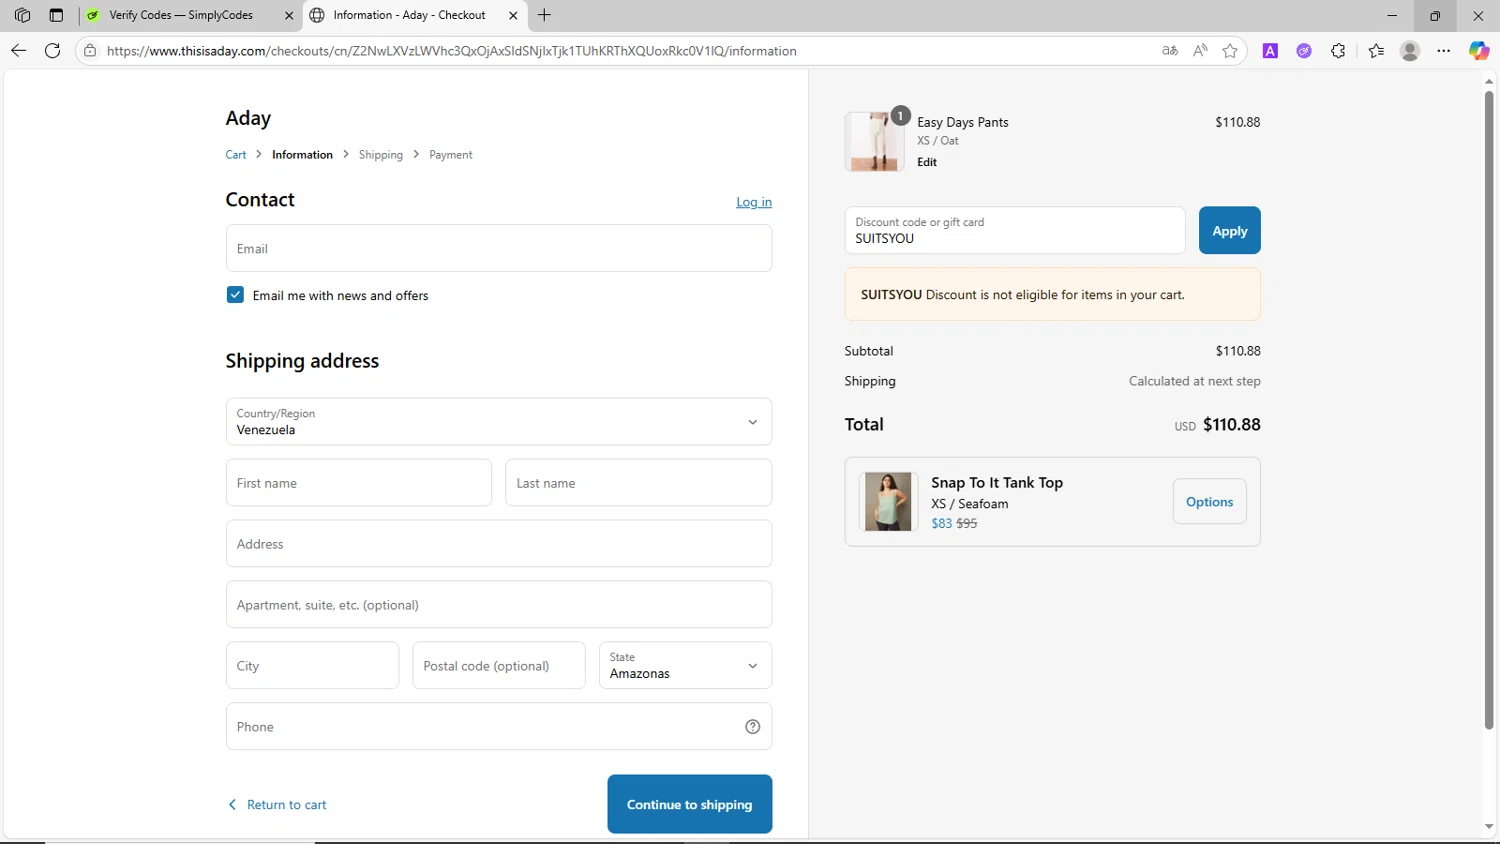Open a new browser tab
This screenshot has height=844, width=1500.
544,15
